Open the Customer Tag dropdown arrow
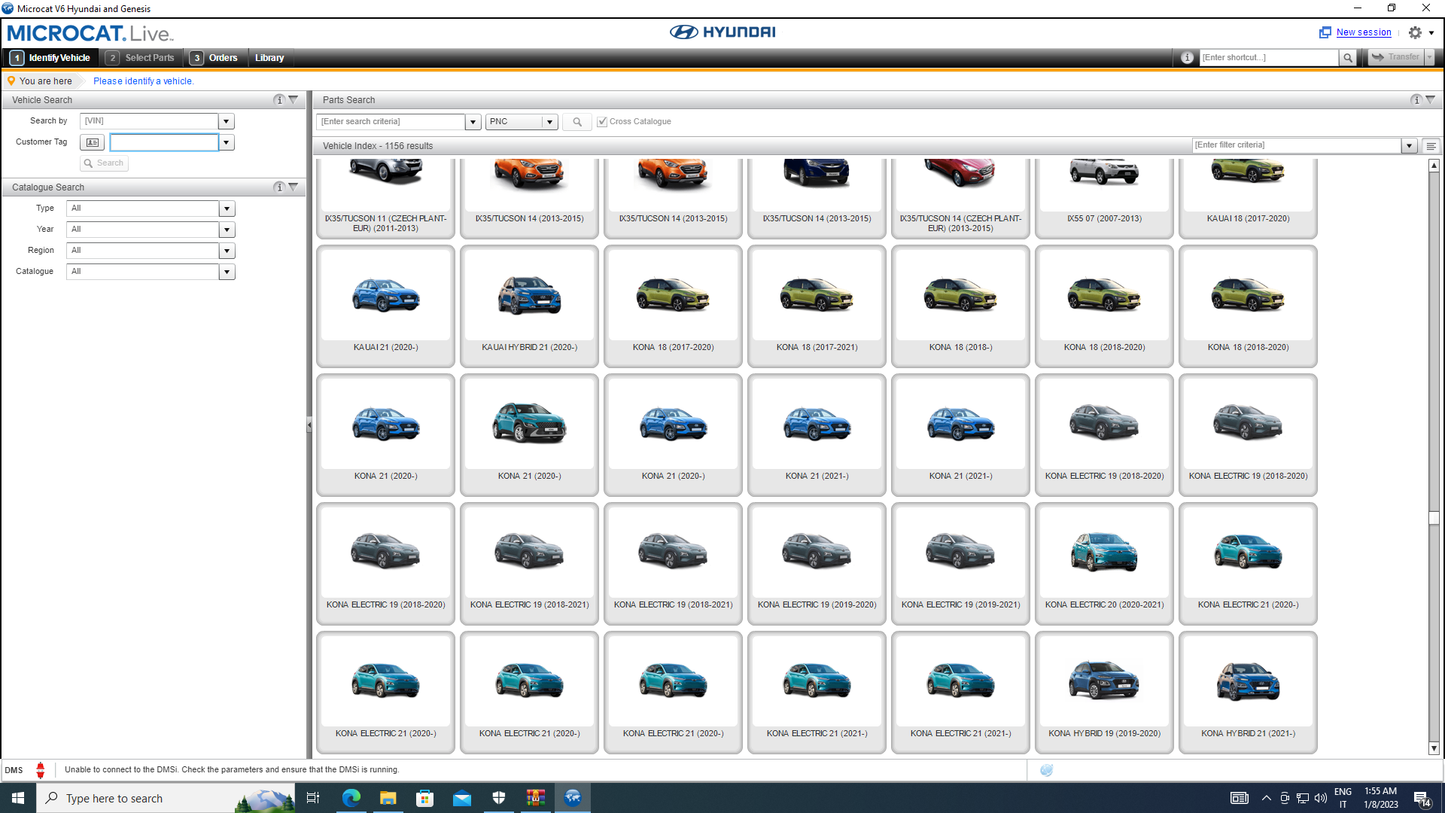1445x813 pixels. 226,143
